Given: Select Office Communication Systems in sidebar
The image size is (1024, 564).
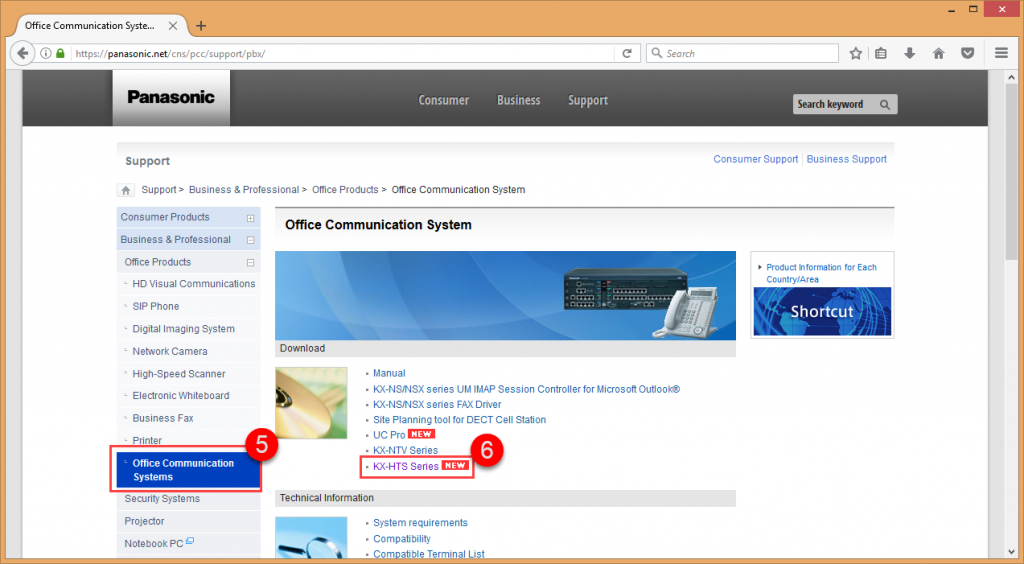Looking at the screenshot, I should (188, 470).
